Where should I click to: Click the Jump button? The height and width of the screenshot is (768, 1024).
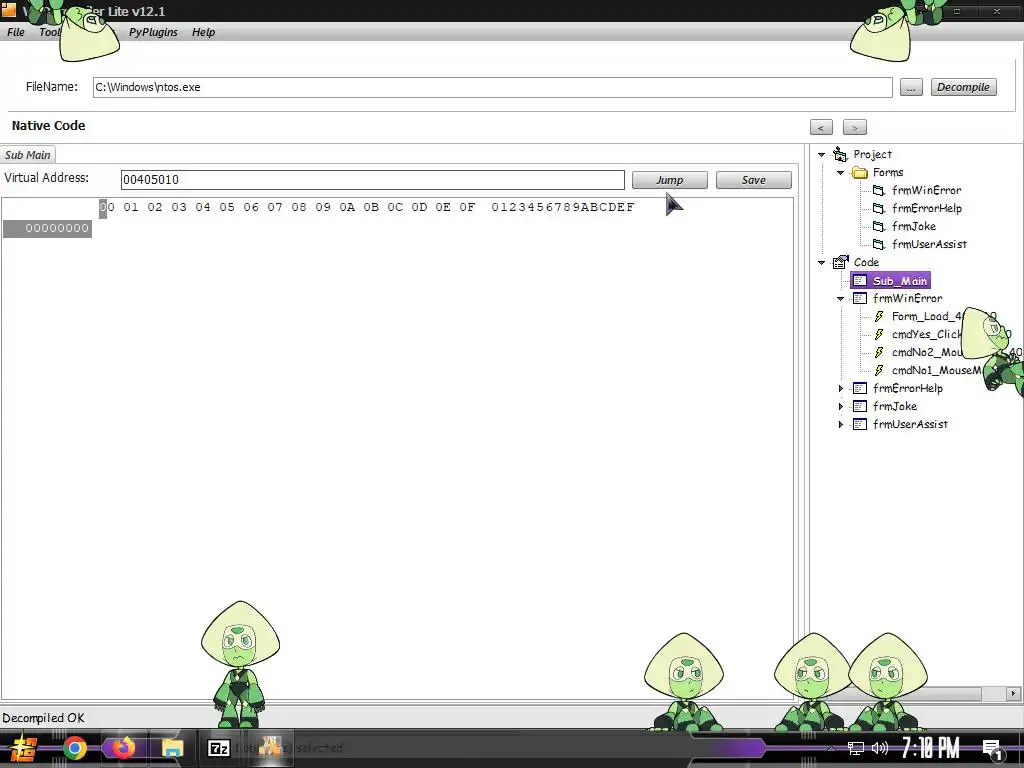(x=669, y=180)
